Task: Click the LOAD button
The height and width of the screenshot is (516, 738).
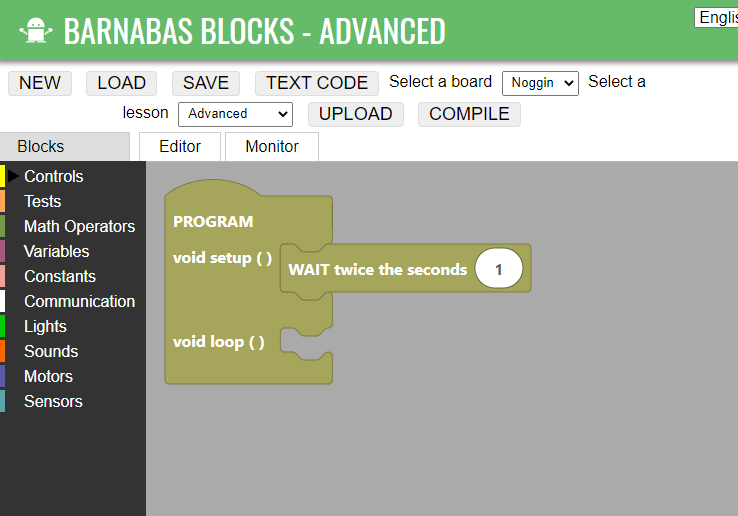Action: click(121, 83)
